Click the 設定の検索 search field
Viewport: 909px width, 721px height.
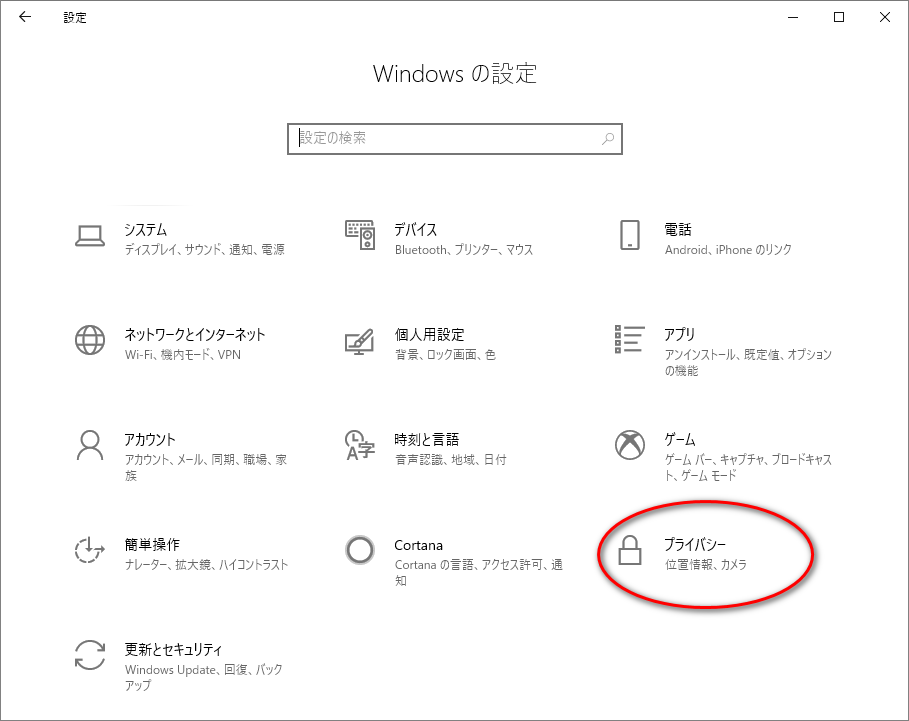click(445, 139)
